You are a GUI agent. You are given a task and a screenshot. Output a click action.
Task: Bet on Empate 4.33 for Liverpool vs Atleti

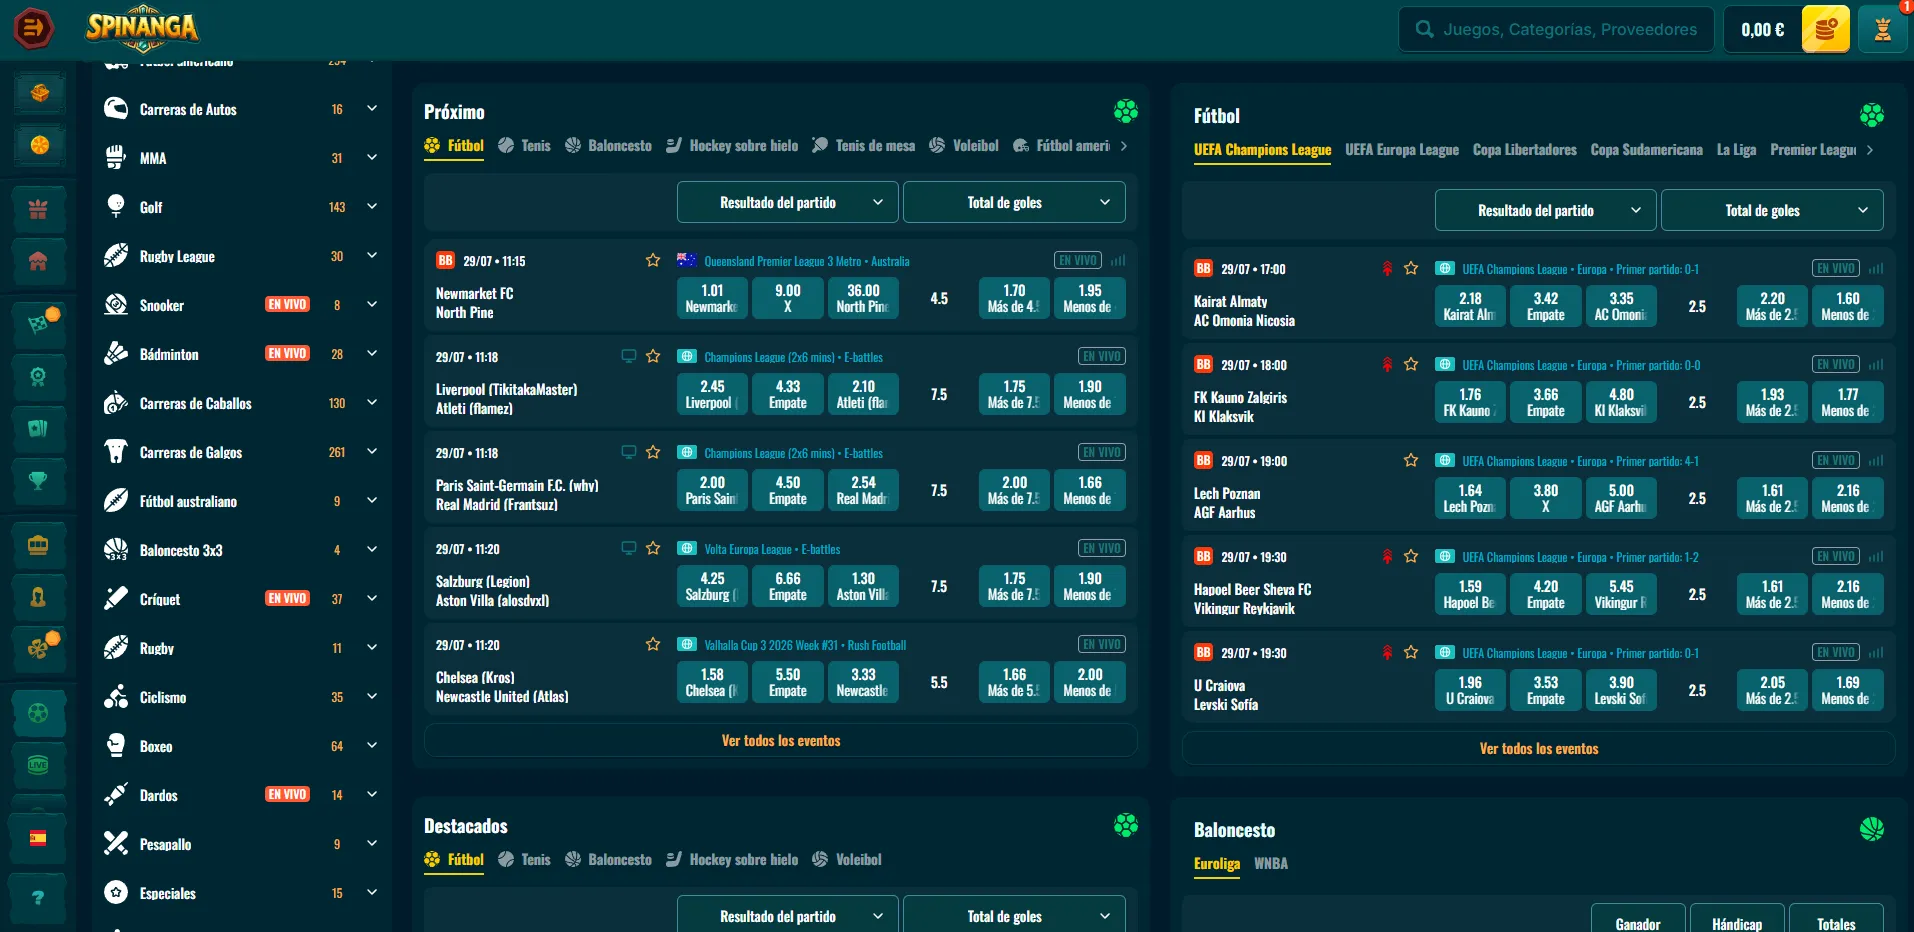788,394
